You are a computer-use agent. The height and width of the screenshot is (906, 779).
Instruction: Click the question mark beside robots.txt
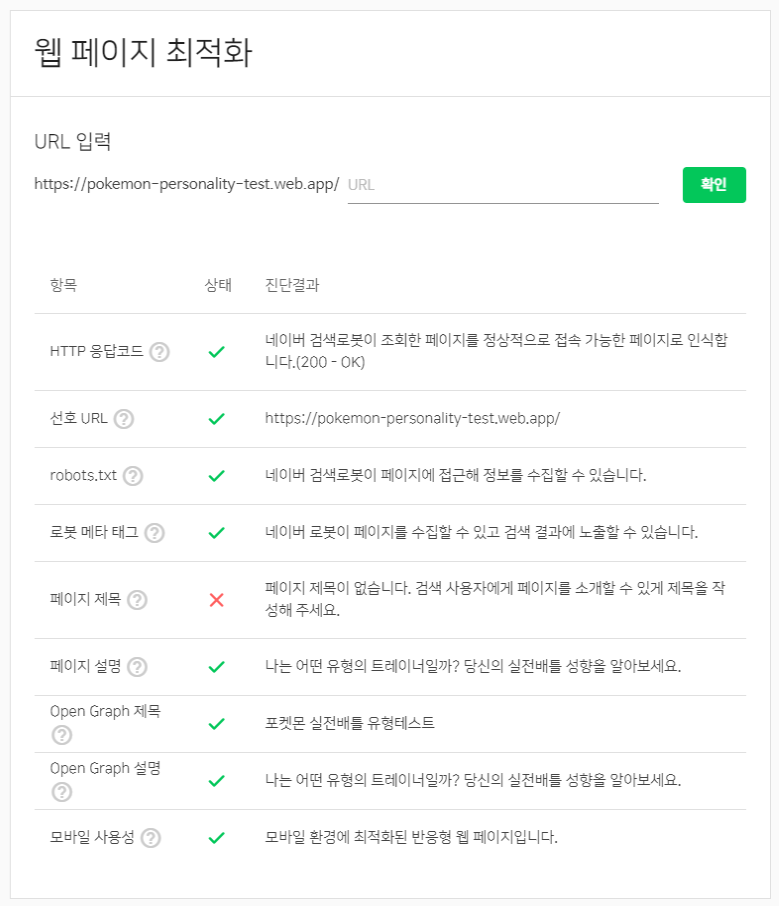(133, 476)
